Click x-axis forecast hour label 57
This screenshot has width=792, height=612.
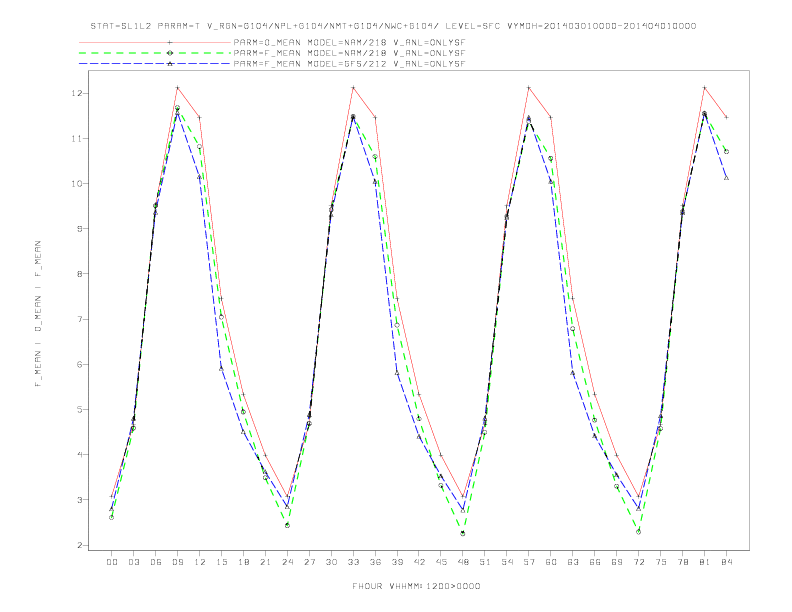[529, 562]
